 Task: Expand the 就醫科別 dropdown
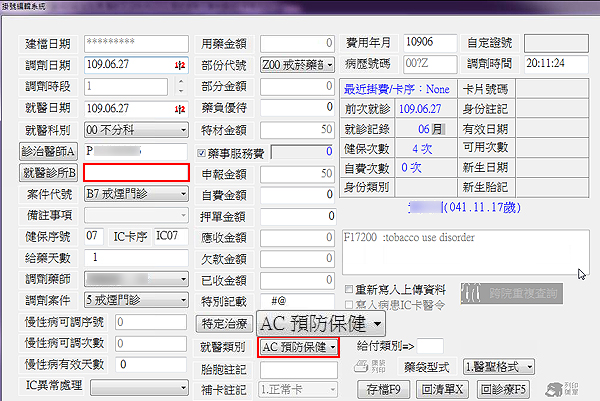point(182,130)
